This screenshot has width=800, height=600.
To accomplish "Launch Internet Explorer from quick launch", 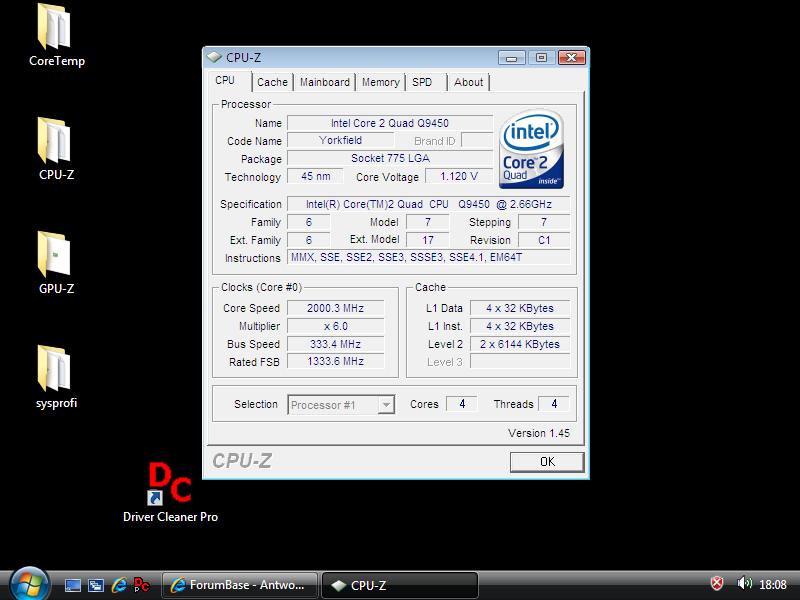I will click(x=119, y=585).
